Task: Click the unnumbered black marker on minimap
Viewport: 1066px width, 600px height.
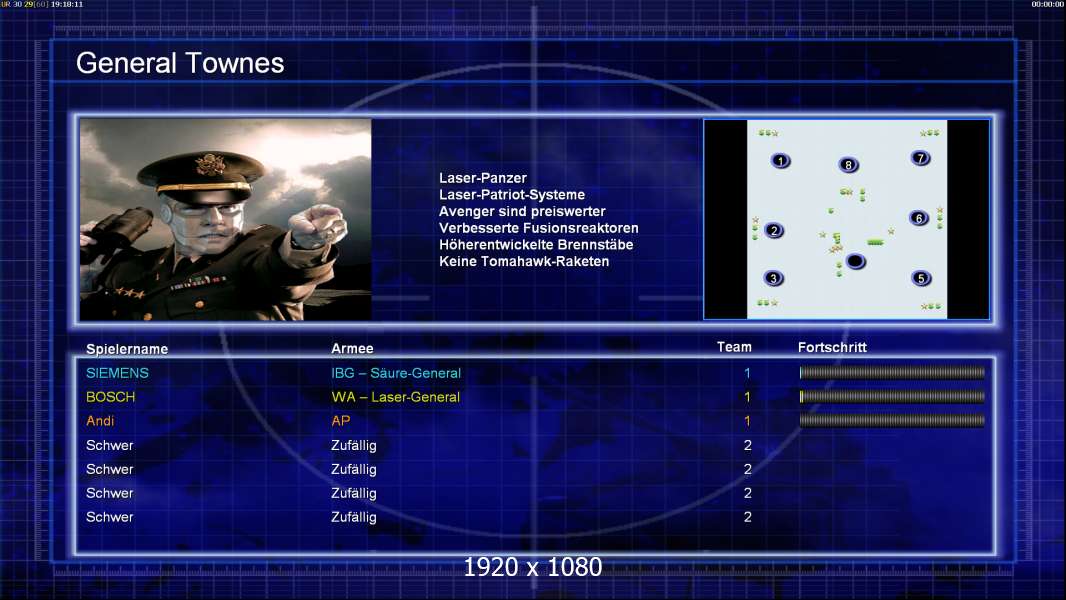Action: pyautogui.click(x=855, y=261)
